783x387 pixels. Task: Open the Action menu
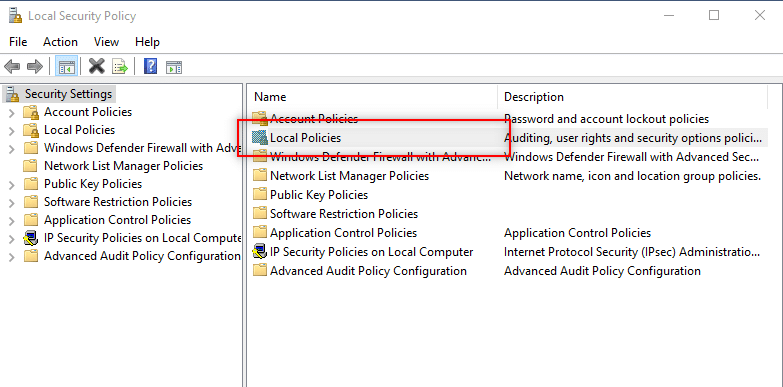[x=60, y=42]
